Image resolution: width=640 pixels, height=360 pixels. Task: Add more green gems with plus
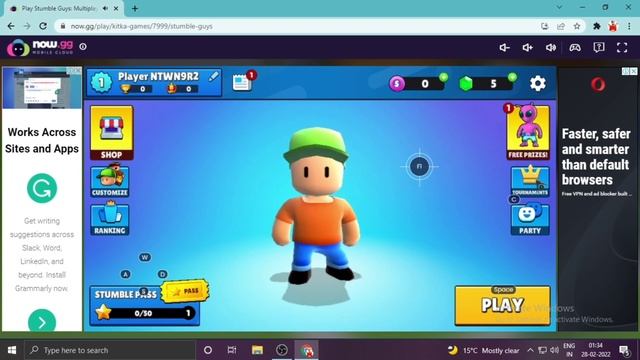[512, 77]
